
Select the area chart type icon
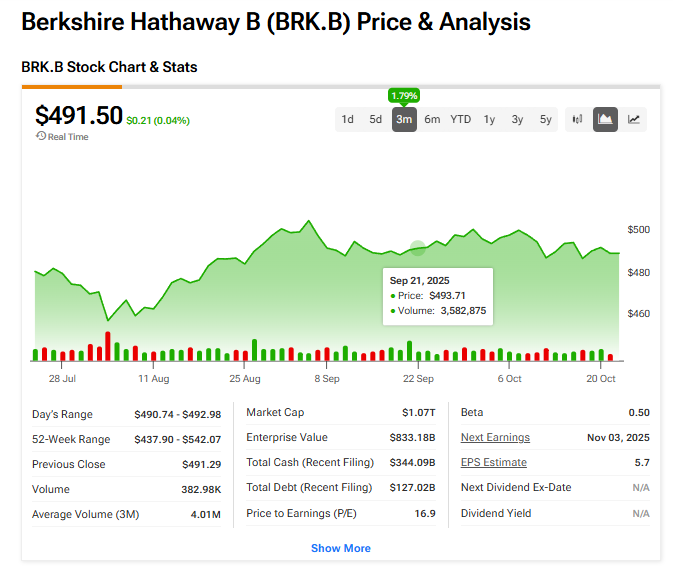point(605,119)
